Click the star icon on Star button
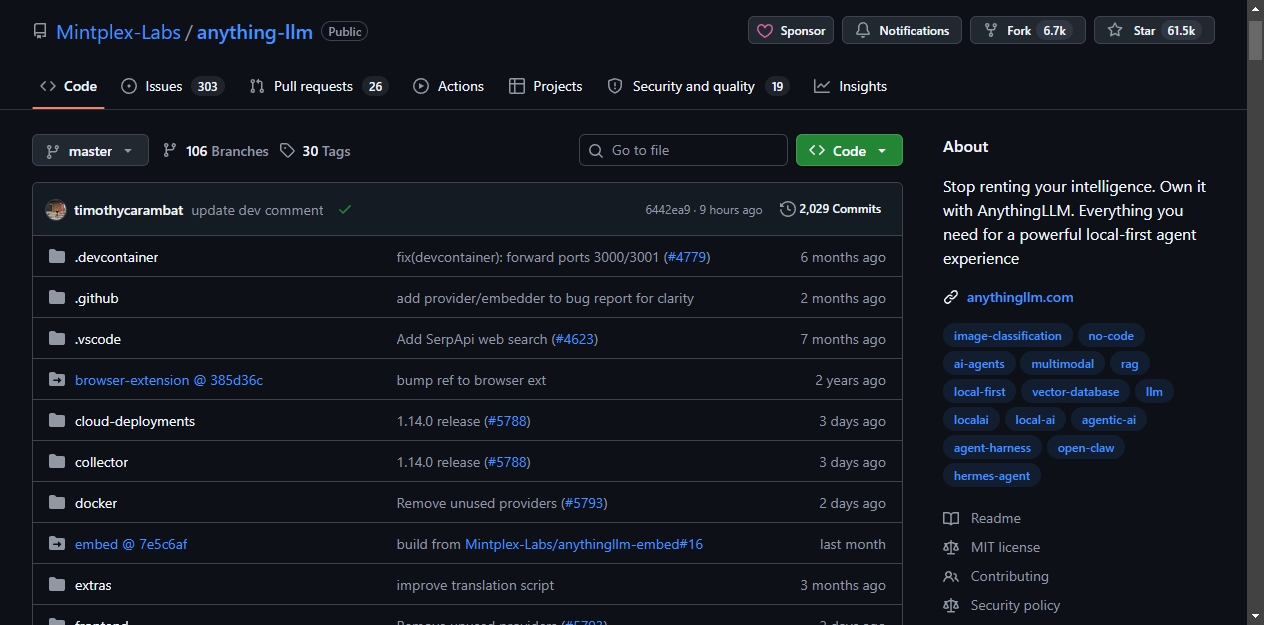The width and height of the screenshot is (1264, 625). [x=1115, y=31]
